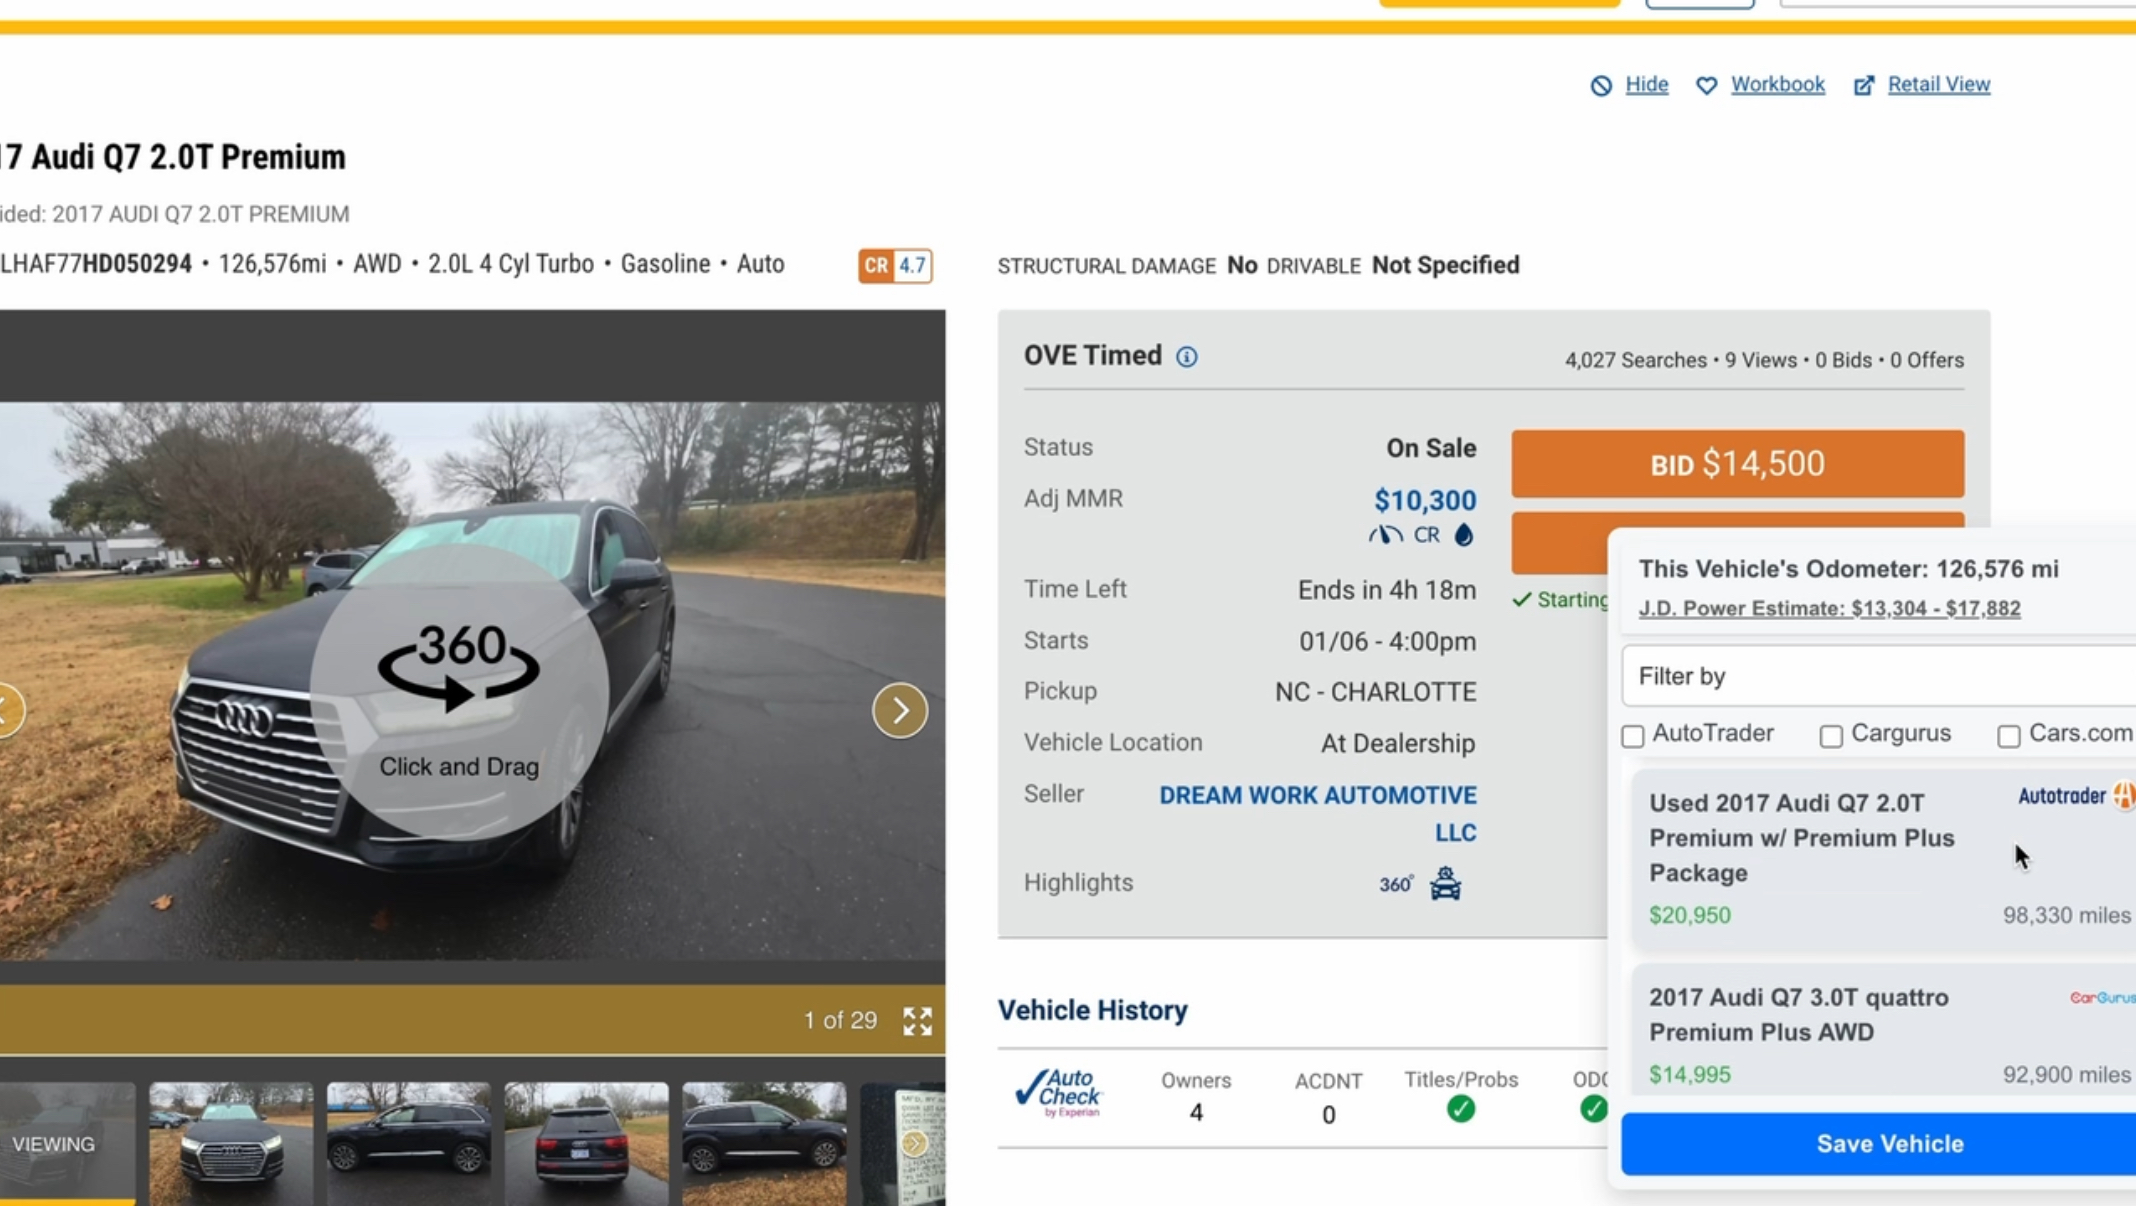
Task: Click the Hide icon with slashed circle
Action: [1601, 86]
